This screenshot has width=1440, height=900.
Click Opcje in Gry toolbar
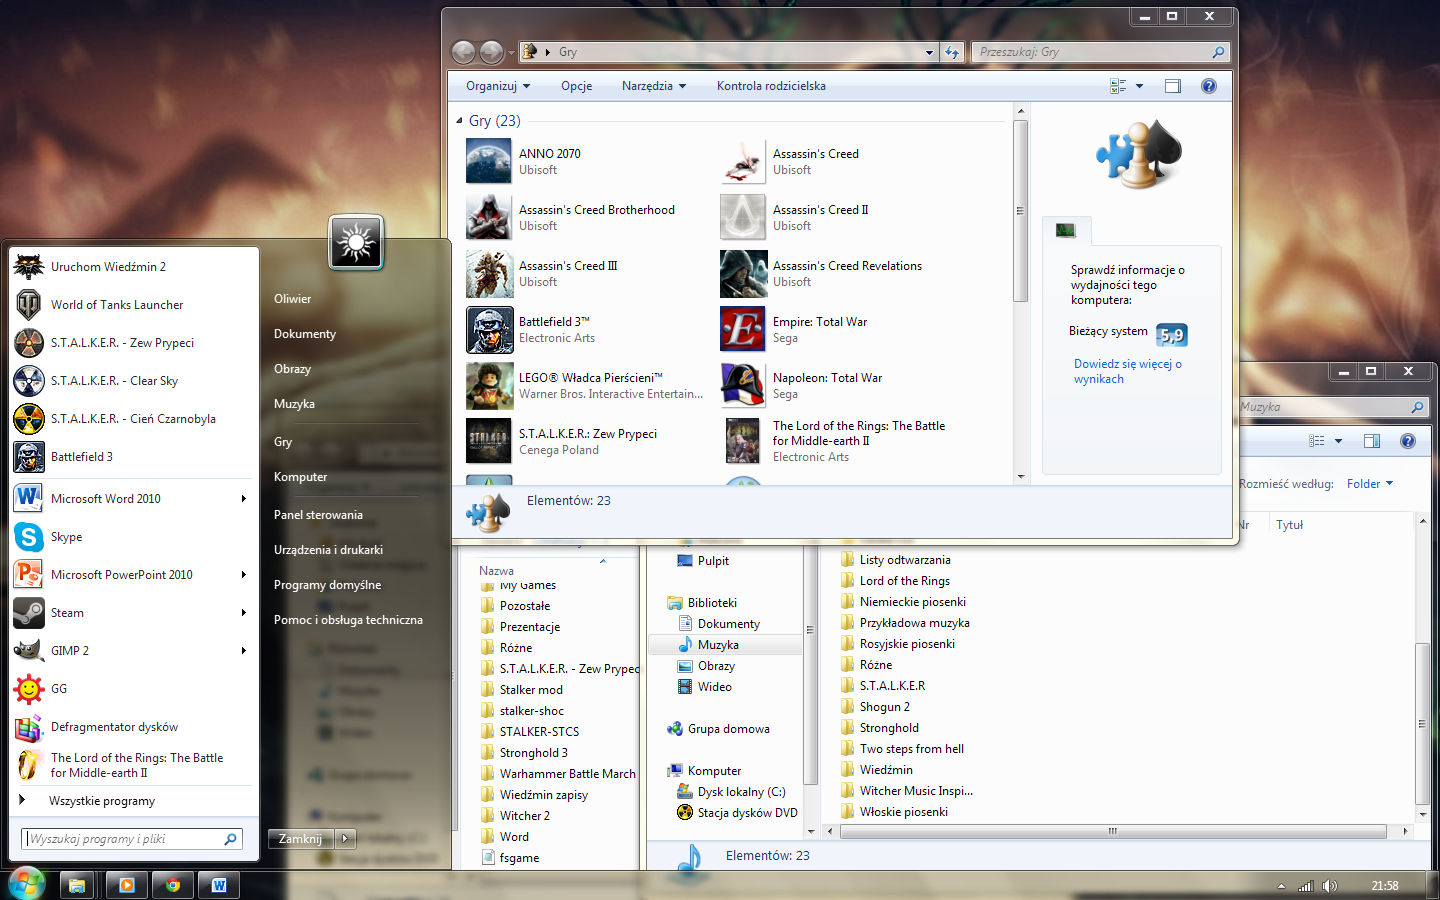pyautogui.click(x=576, y=86)
